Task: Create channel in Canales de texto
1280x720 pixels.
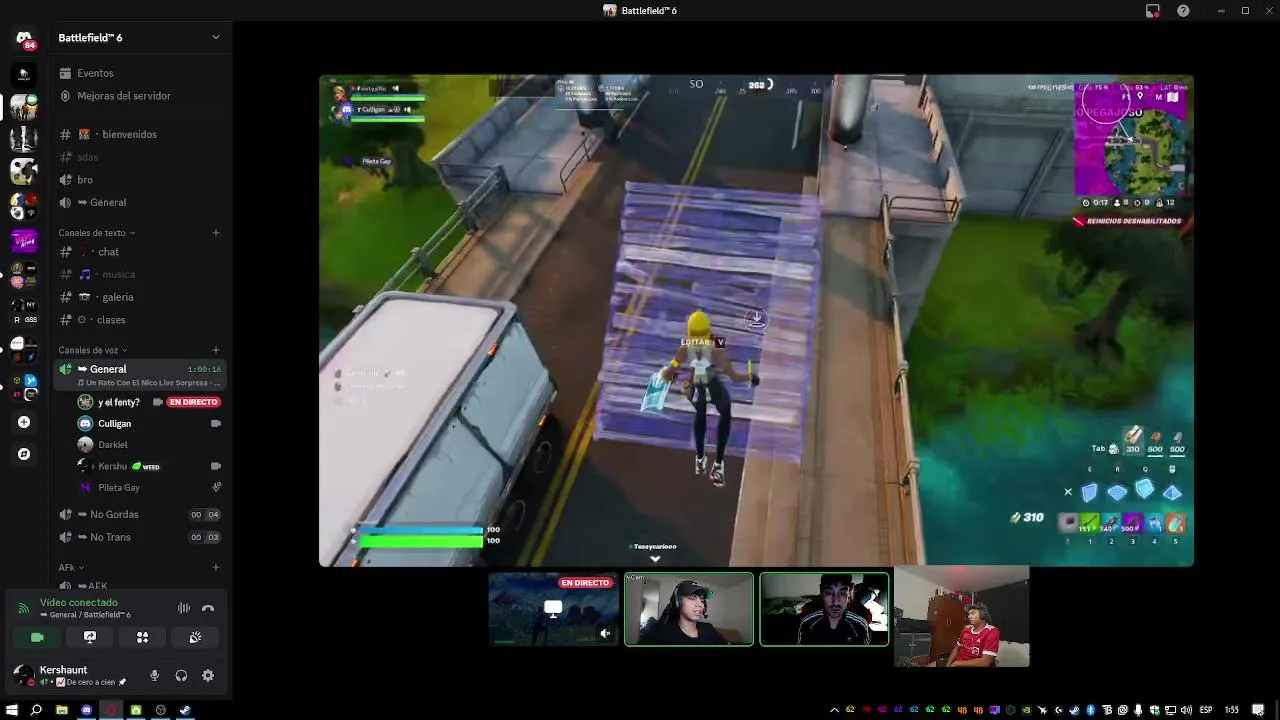Action: (x=216, y=233)
